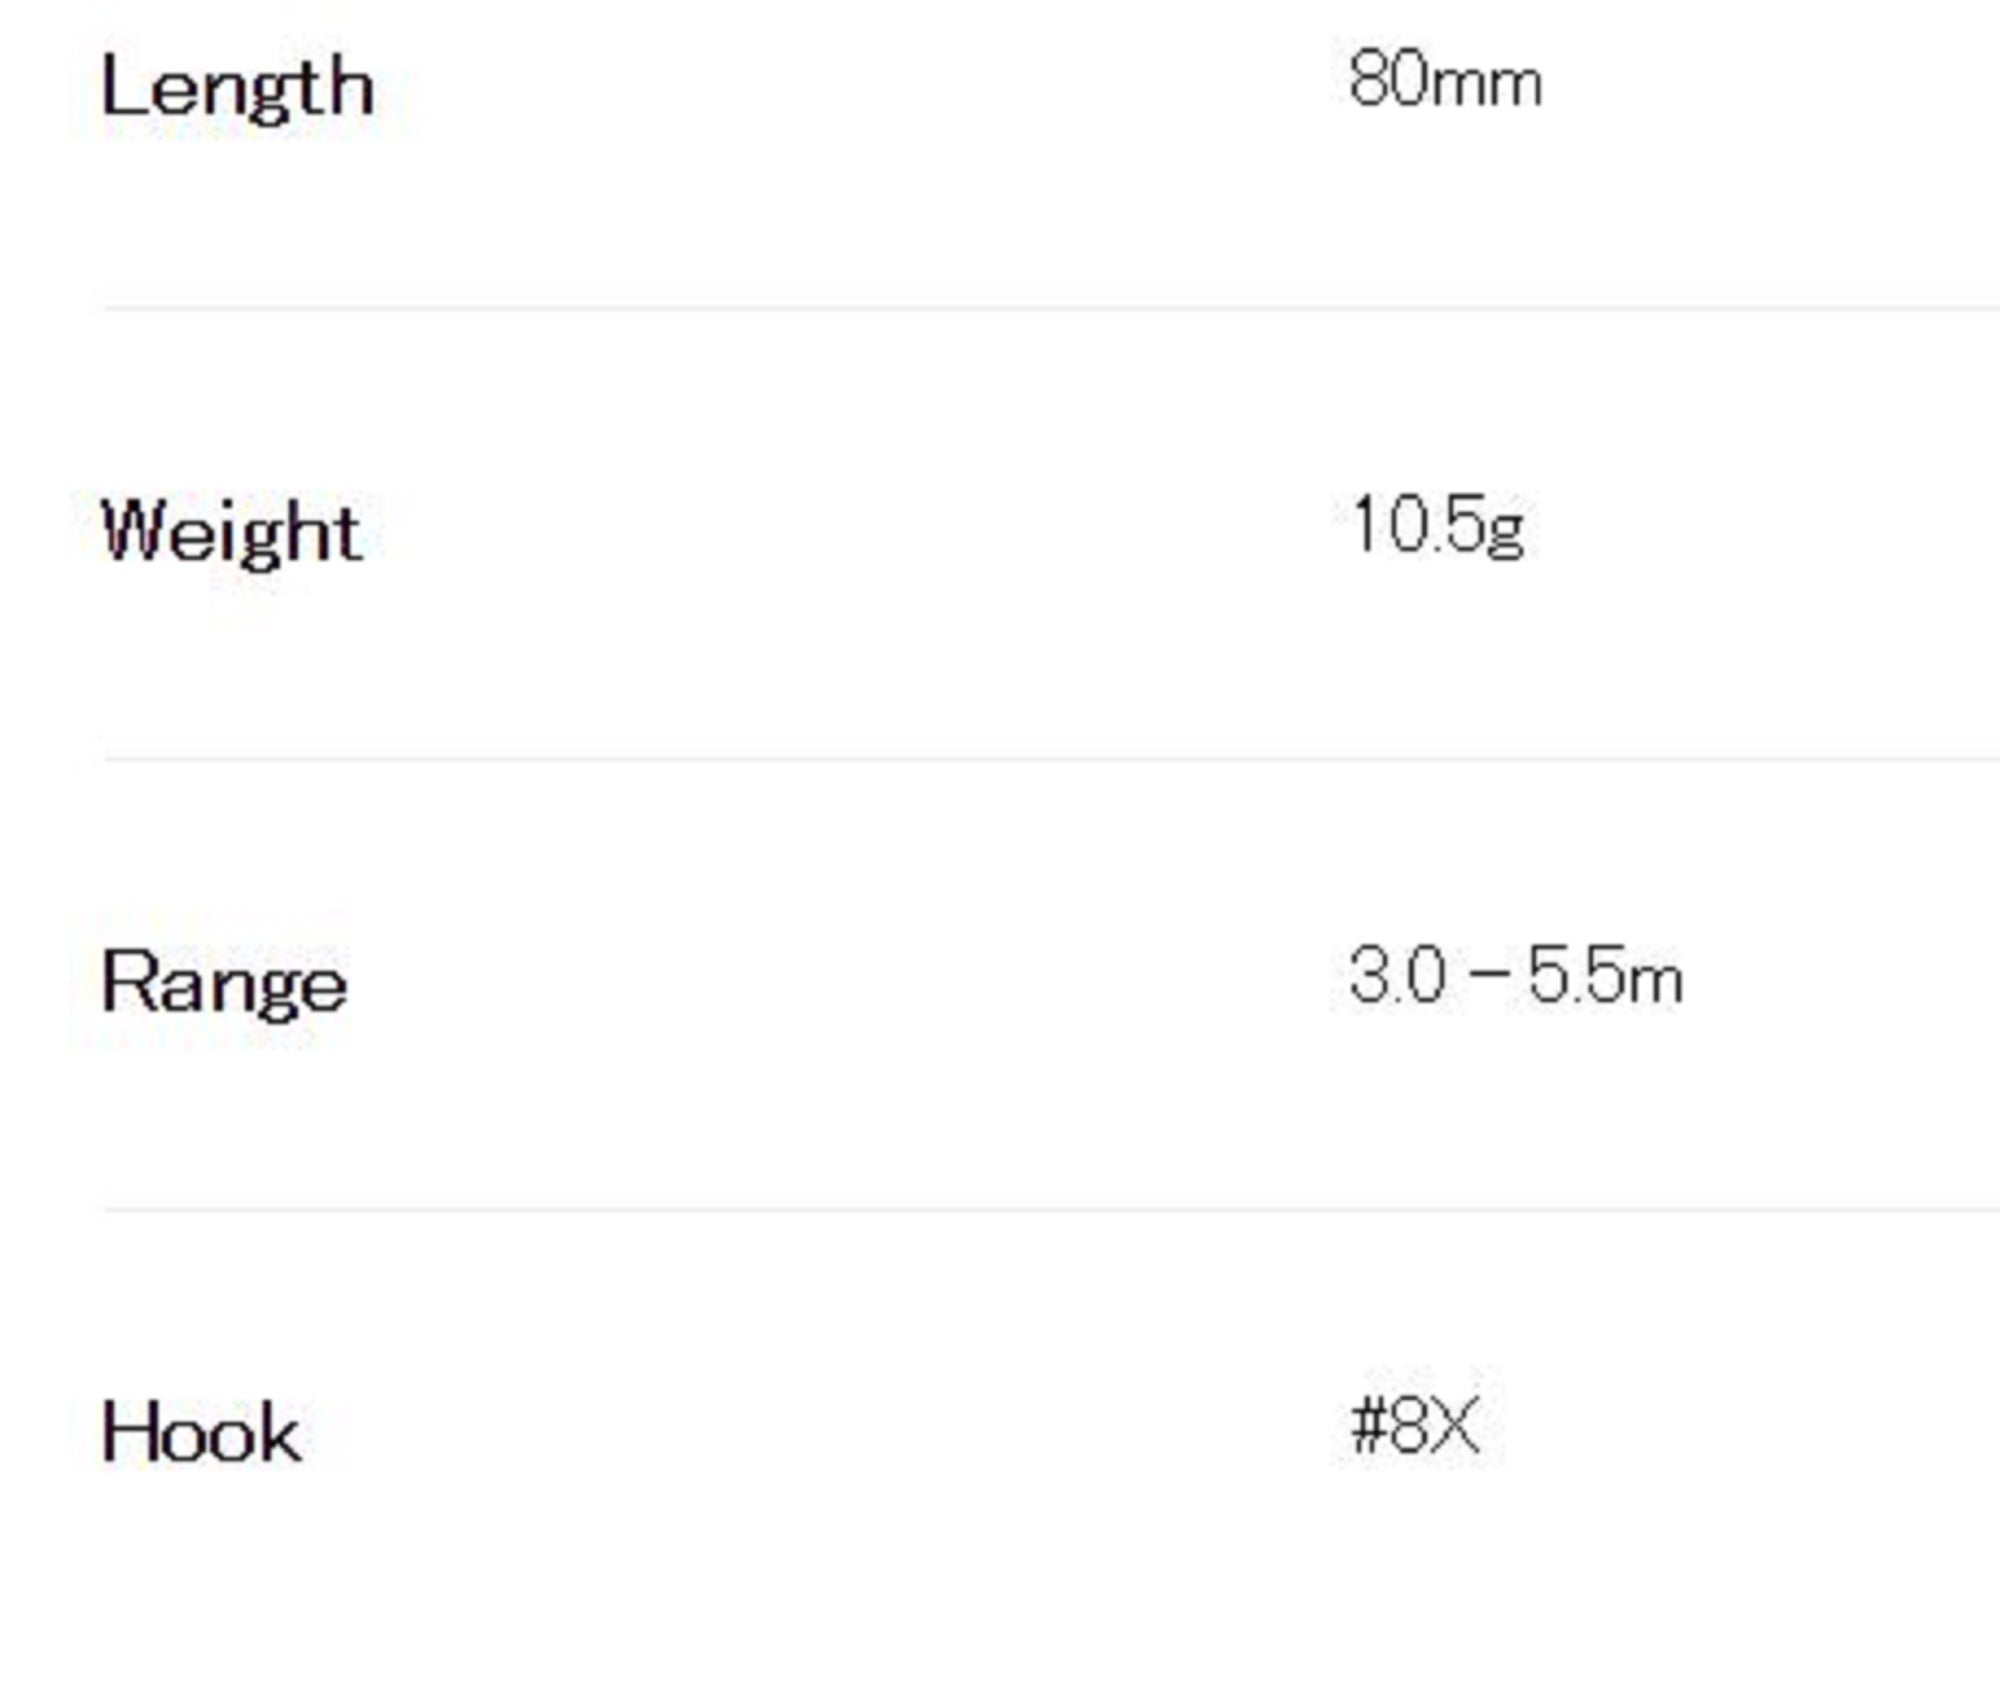This screenshot has height=1702, width=2000.
Task: Click the mm unit after 80
Action: (1488, 86)
